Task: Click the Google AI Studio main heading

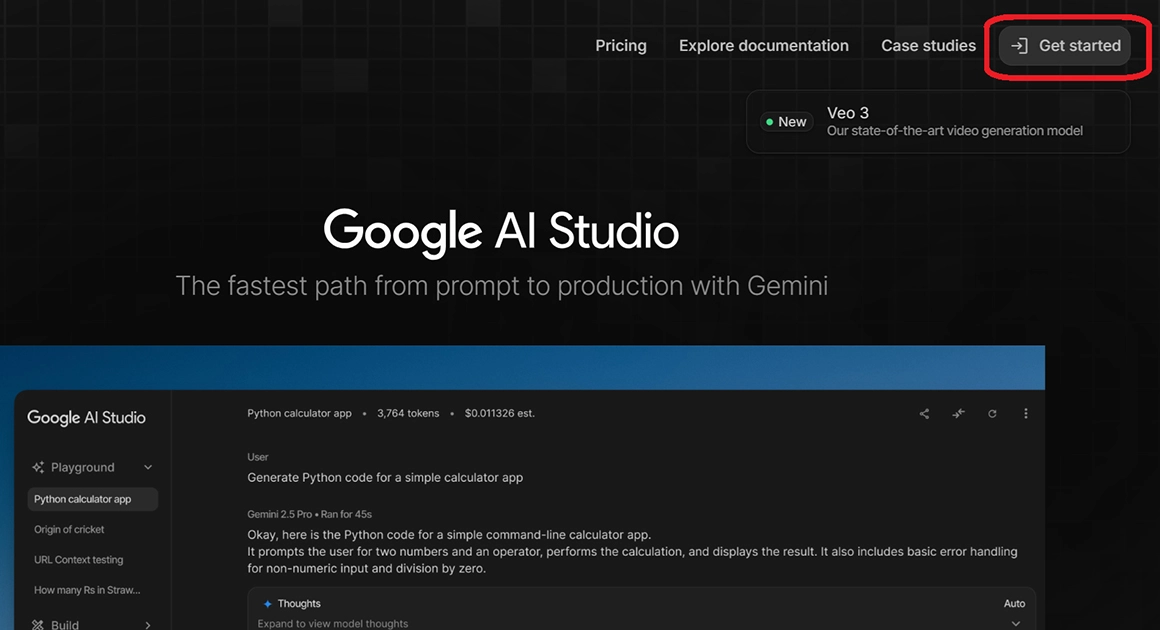Action: pyautogui.click(x=501, y=231)
